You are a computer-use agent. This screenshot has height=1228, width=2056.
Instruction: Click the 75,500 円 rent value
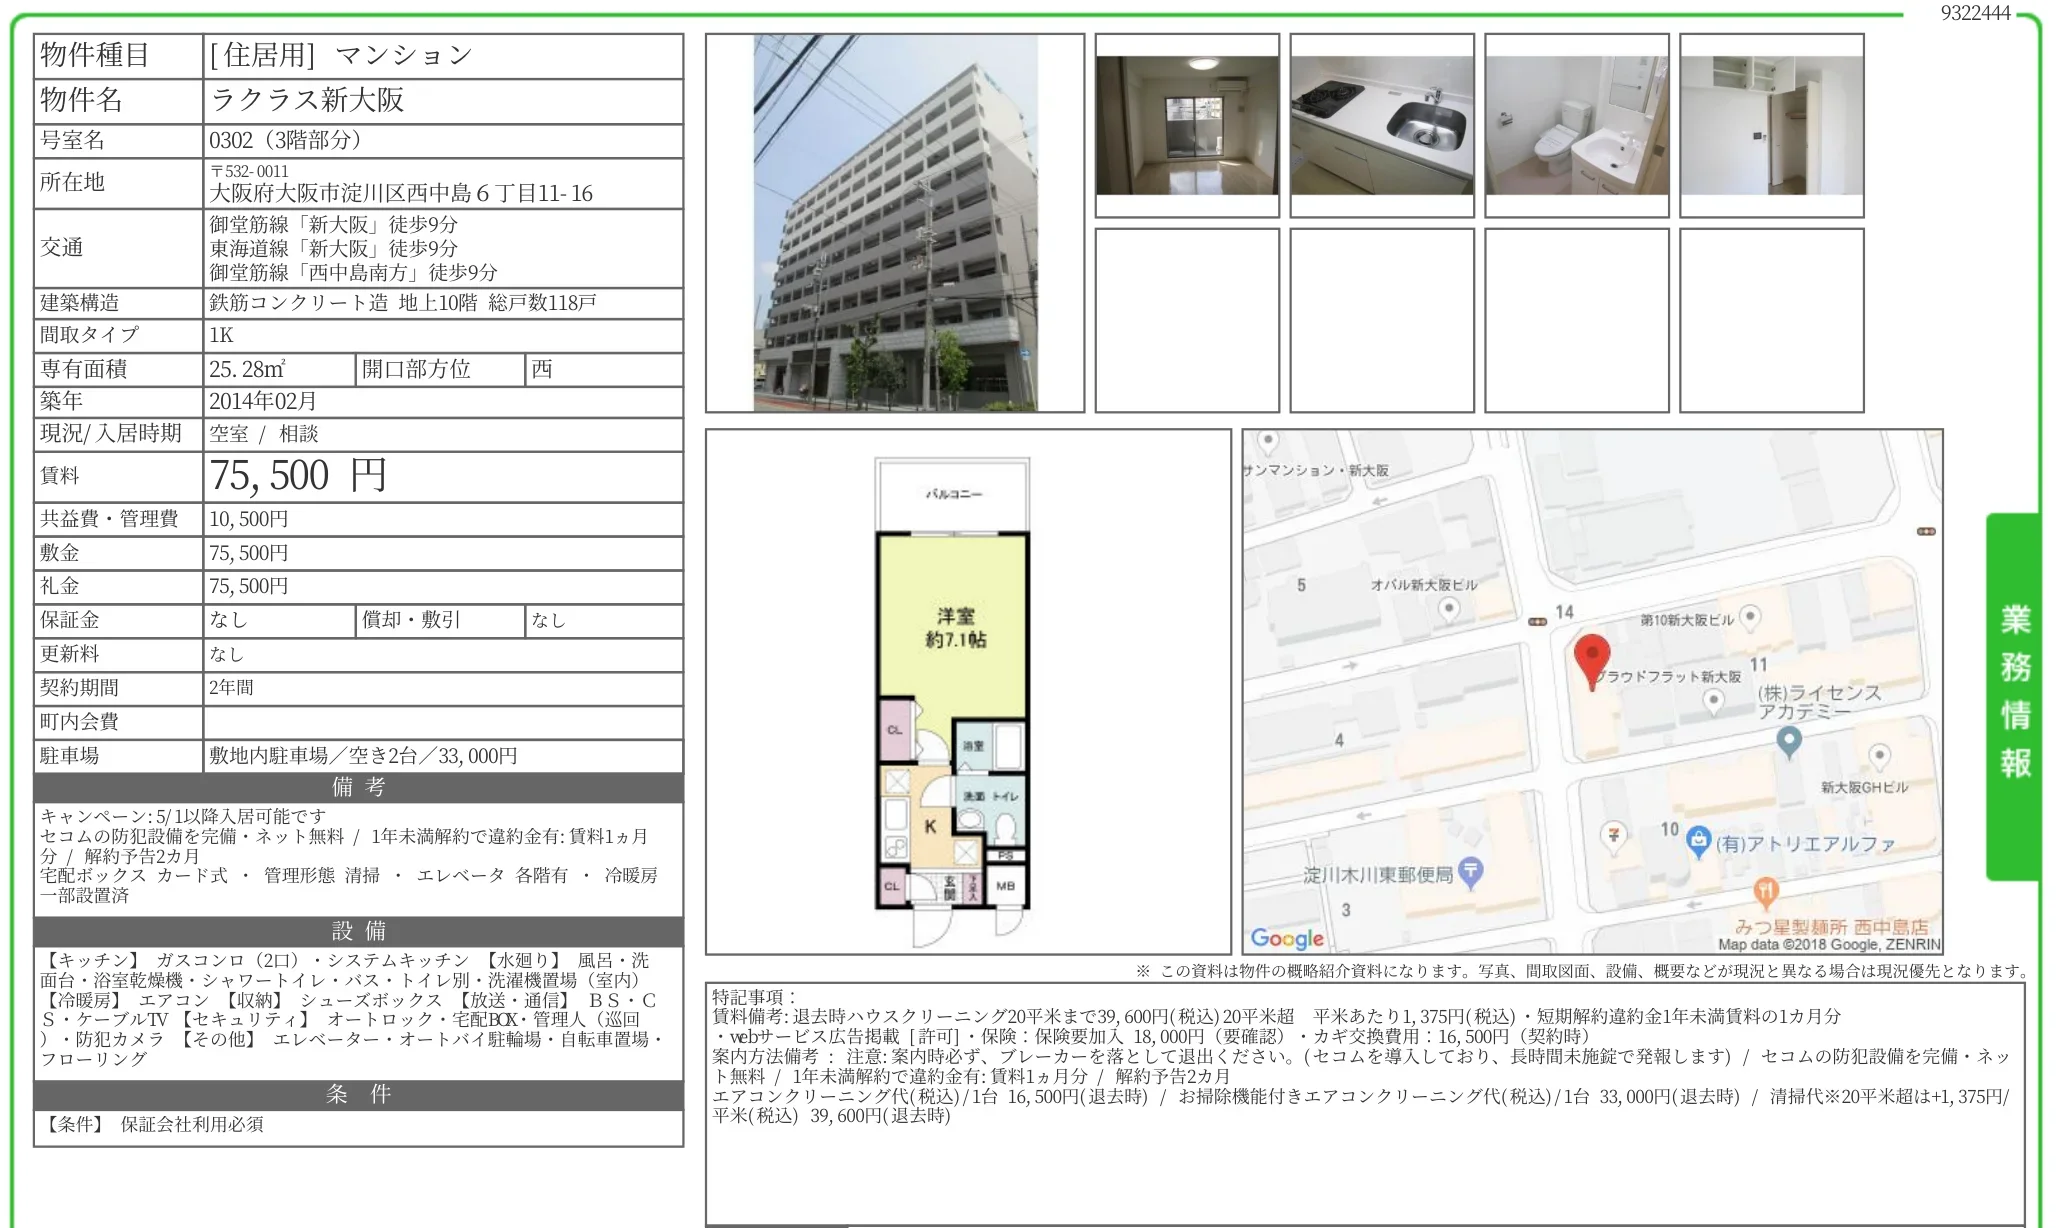[x=298, y=476]
